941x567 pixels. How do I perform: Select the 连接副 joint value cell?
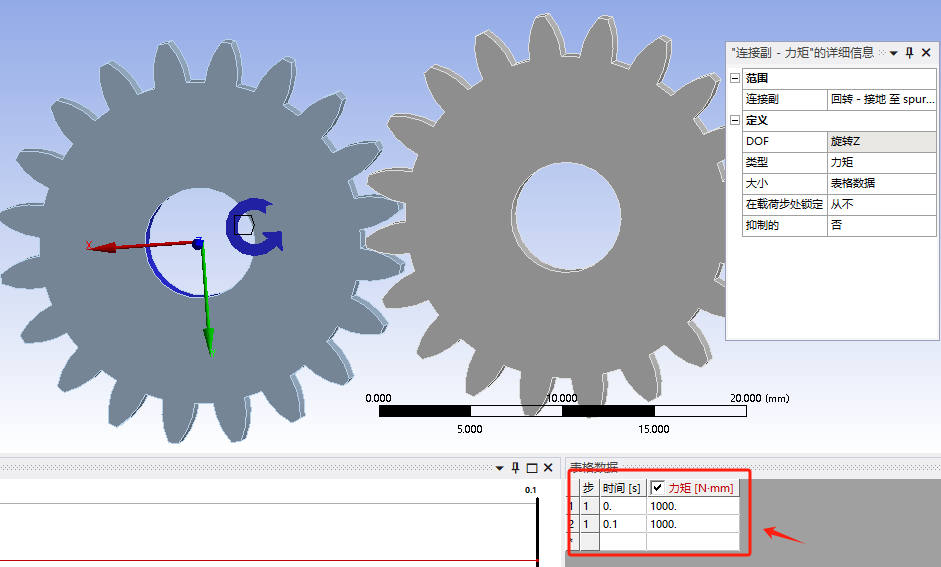(x=881, y=99)
